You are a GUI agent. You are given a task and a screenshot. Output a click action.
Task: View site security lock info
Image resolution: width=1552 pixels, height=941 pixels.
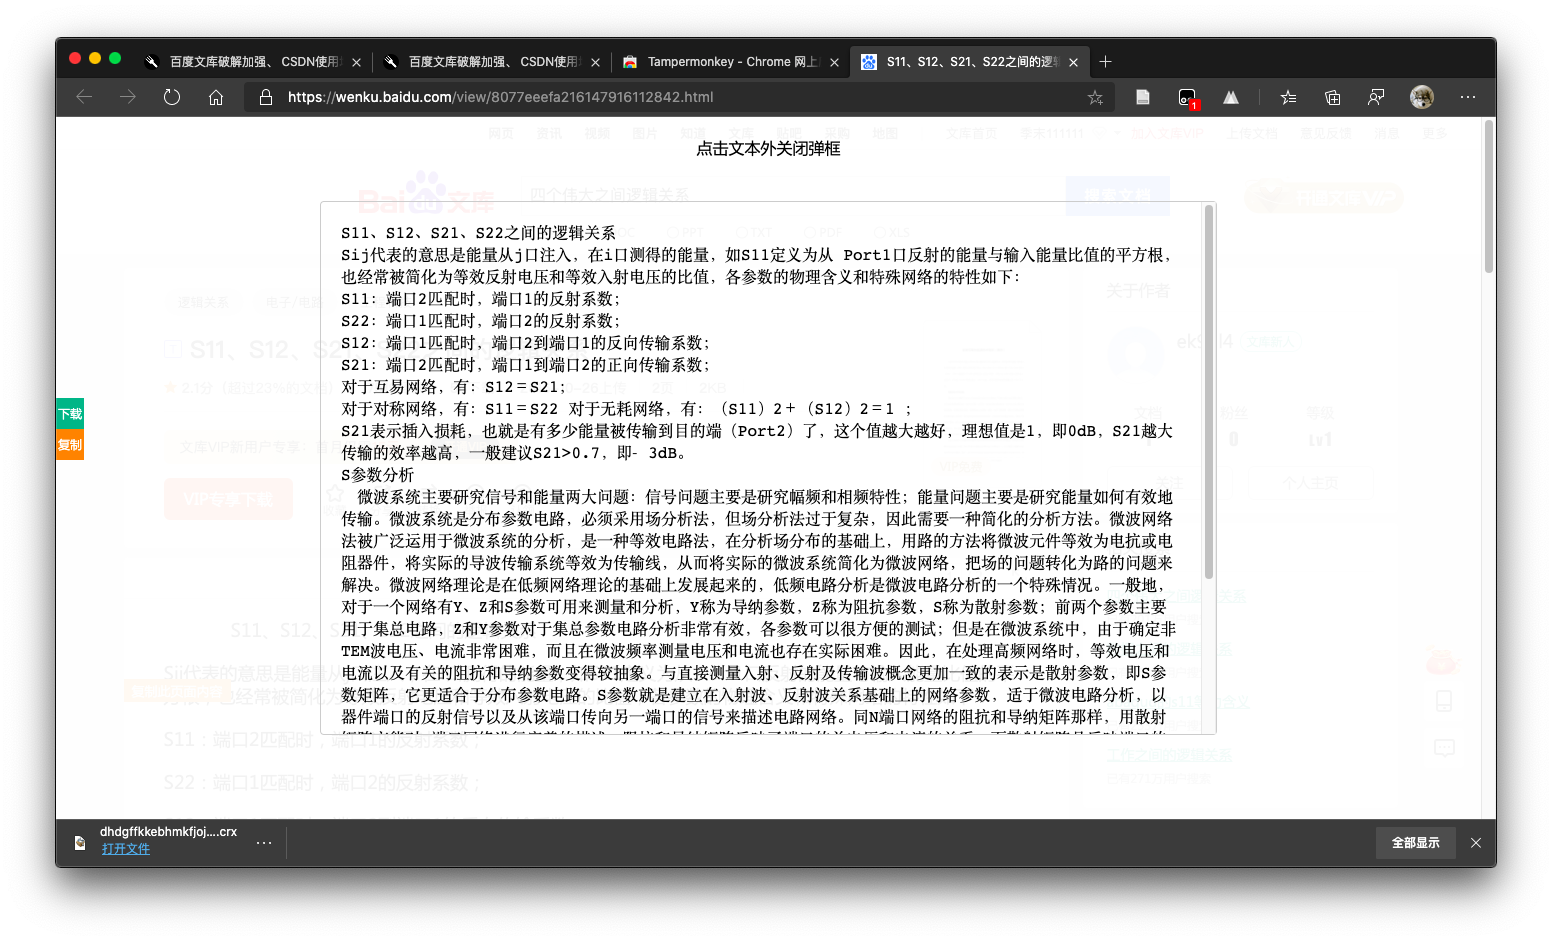pos(266,97)
